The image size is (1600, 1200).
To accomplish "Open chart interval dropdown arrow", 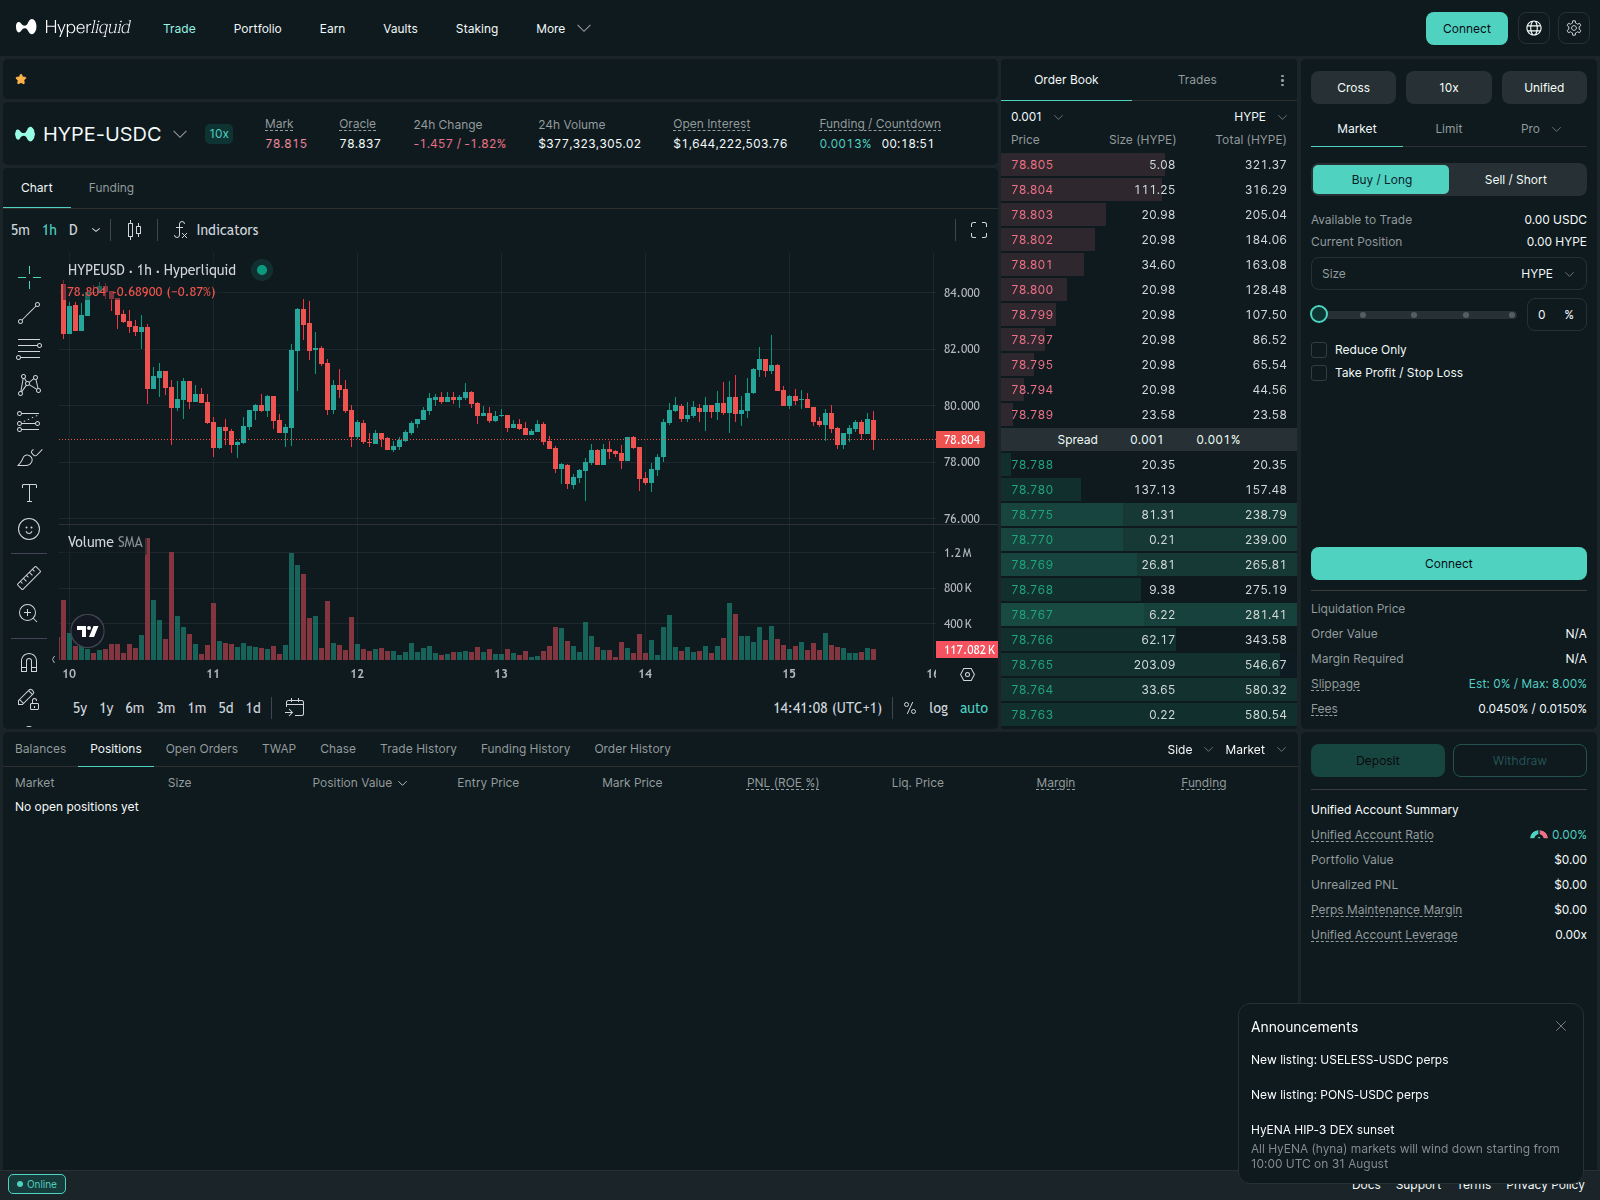I will 96,230.
